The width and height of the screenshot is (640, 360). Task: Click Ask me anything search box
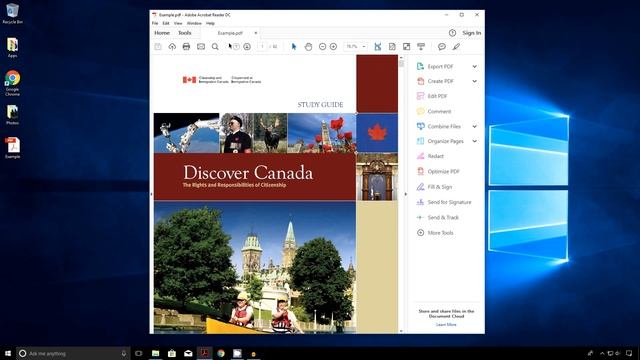click(73, 353)
